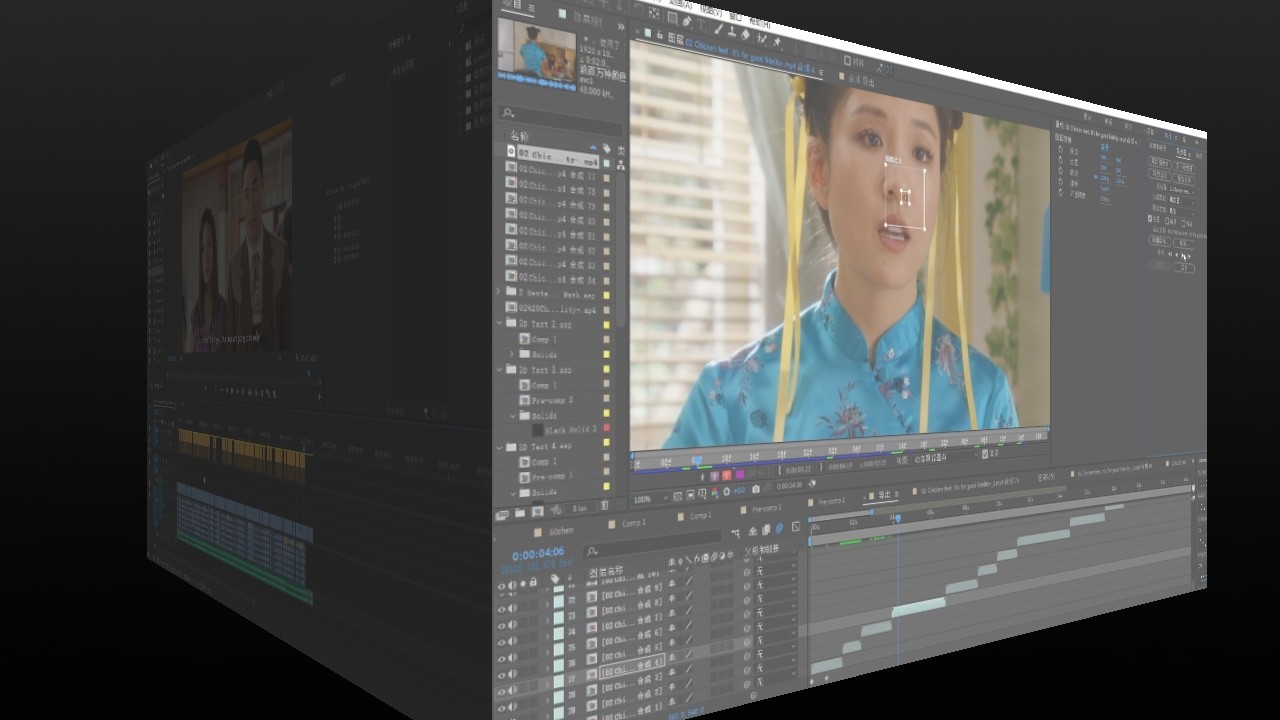
Task: Open the 100% zoom dropdown below viewer
Action: click(x=651, y=499)
